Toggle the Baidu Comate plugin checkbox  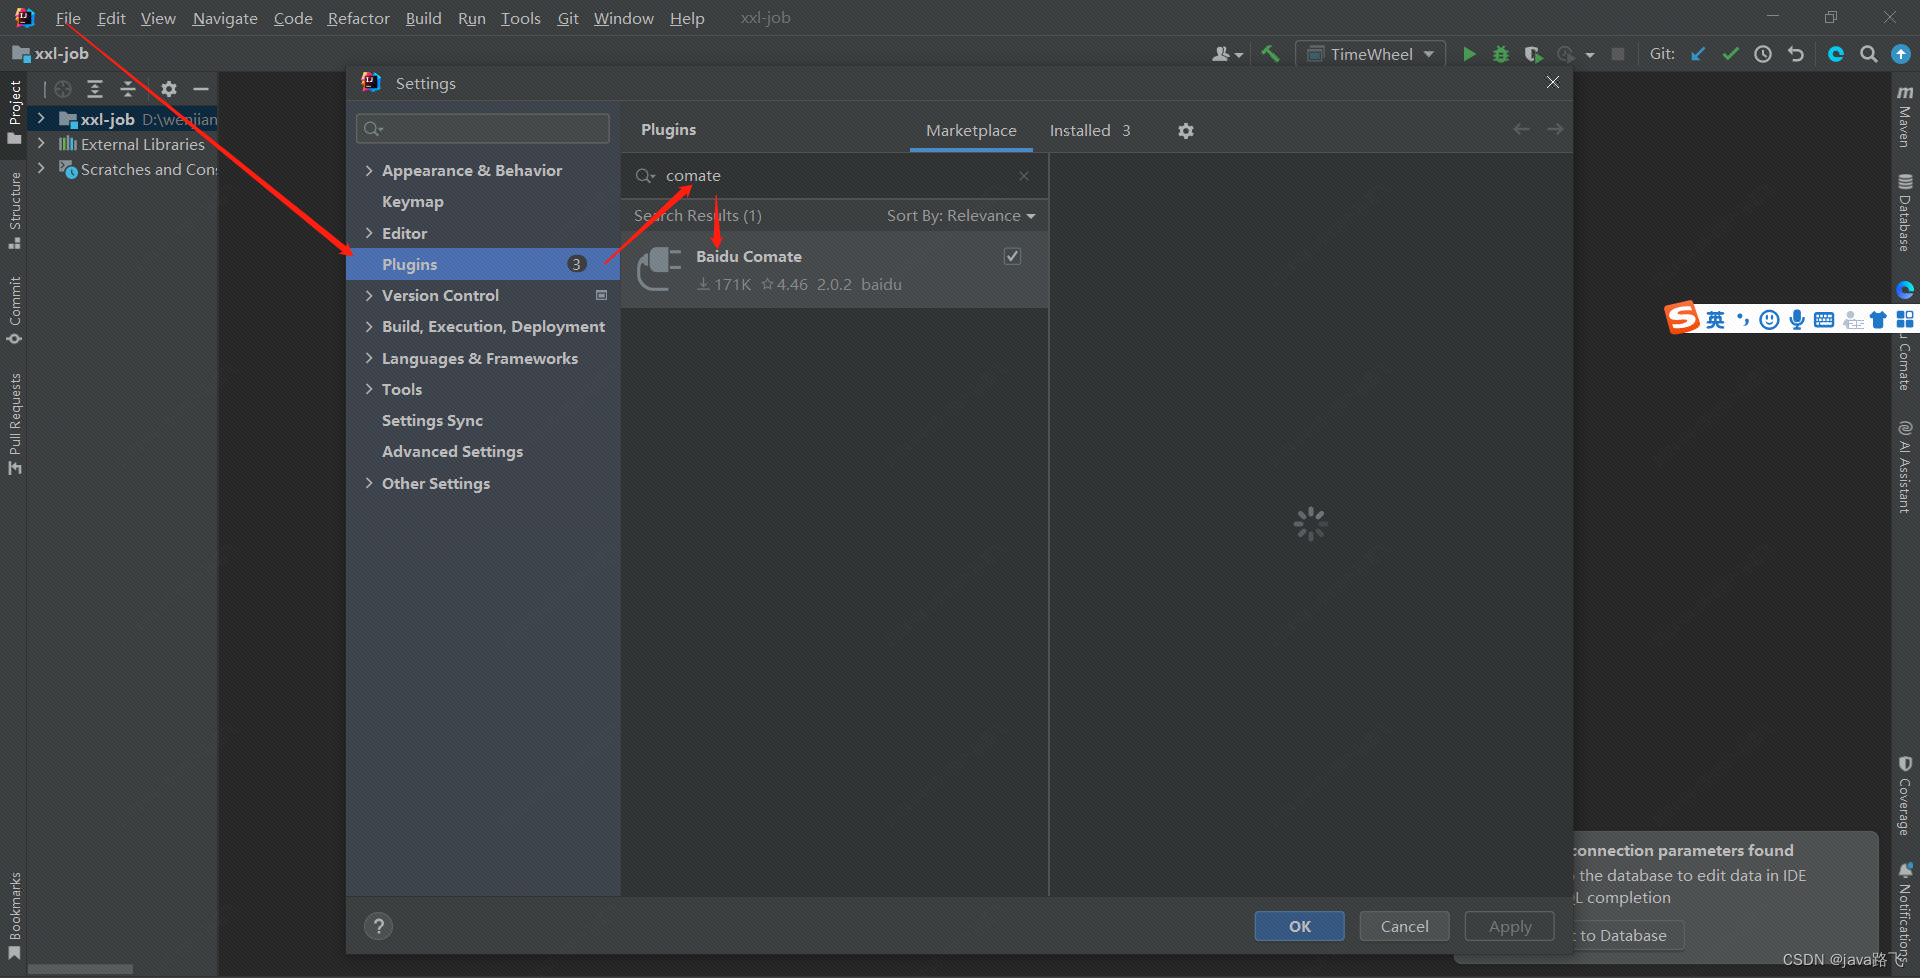[x=1012, y=256]
